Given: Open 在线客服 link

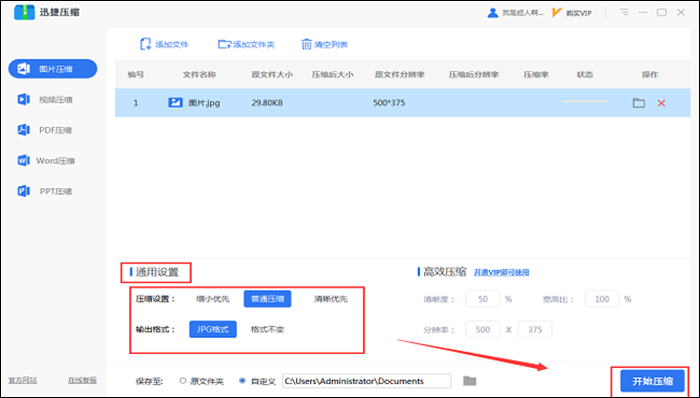Looking at the screenshot, I should click(82, 380).
